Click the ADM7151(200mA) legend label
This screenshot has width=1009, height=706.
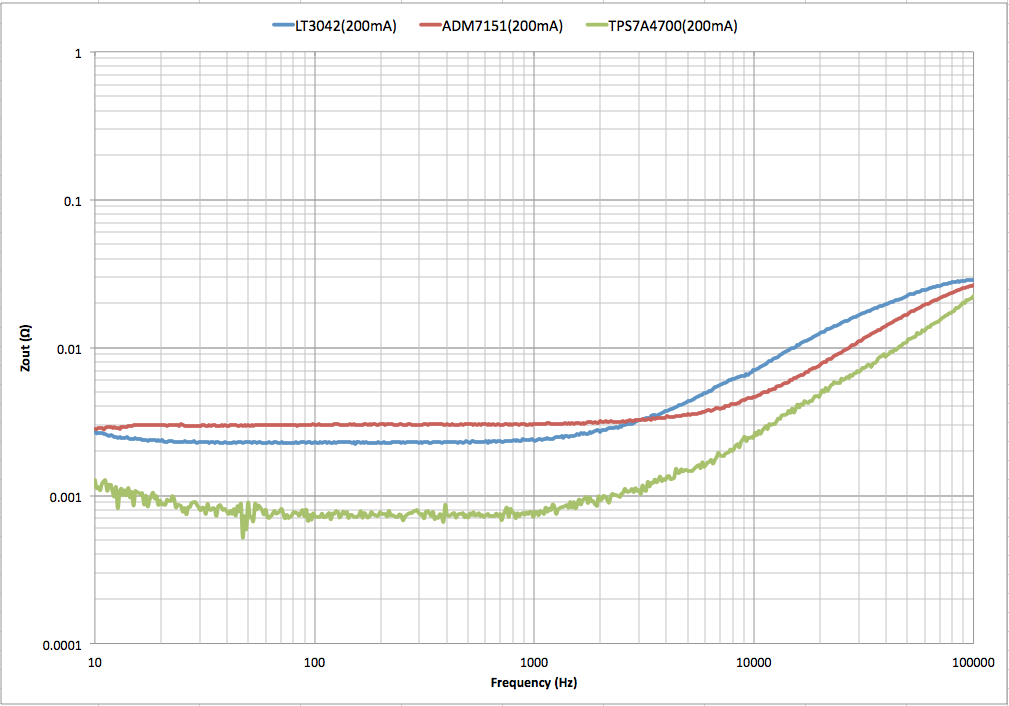(x=502, y=26)
